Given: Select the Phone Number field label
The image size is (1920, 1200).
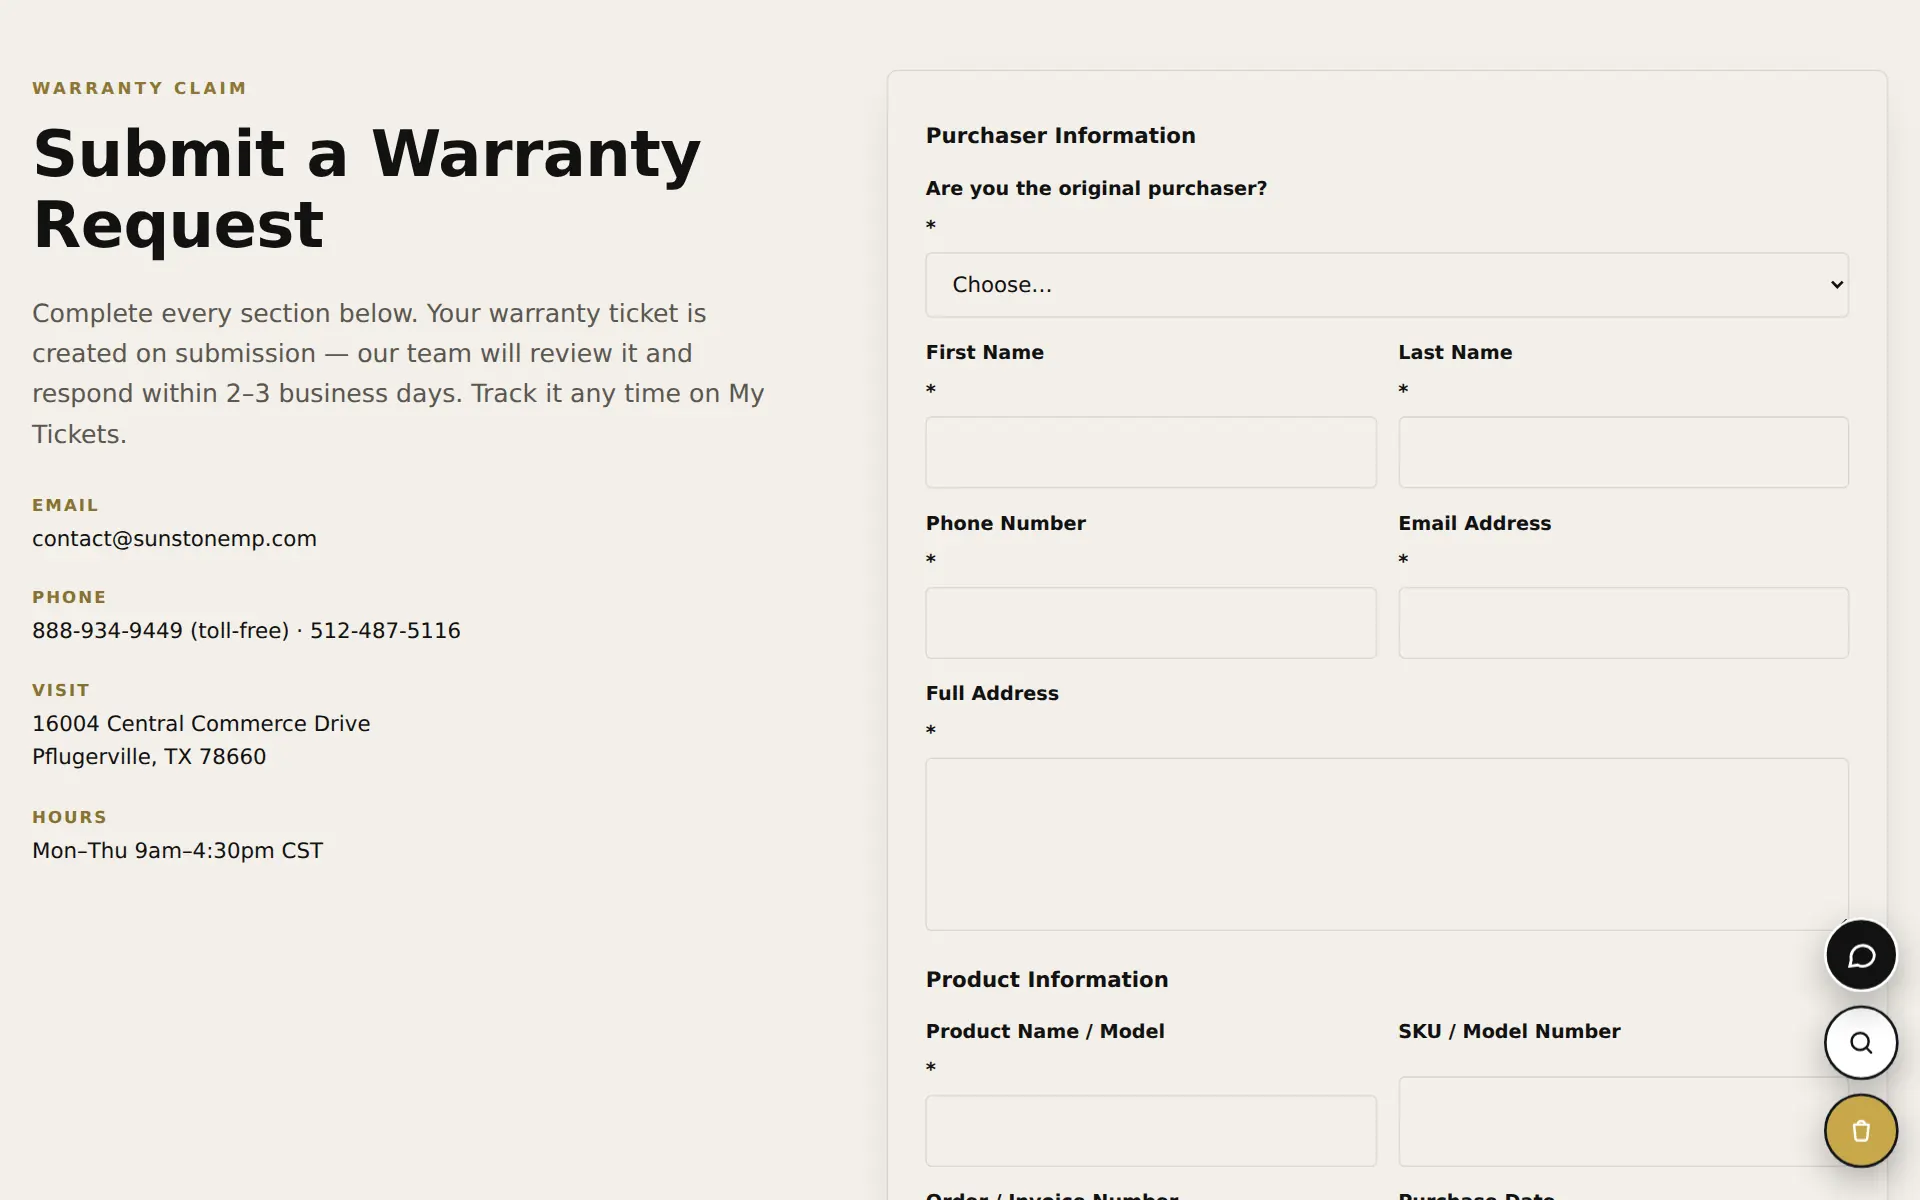Looking at the screenshot, I should 1005,524.
